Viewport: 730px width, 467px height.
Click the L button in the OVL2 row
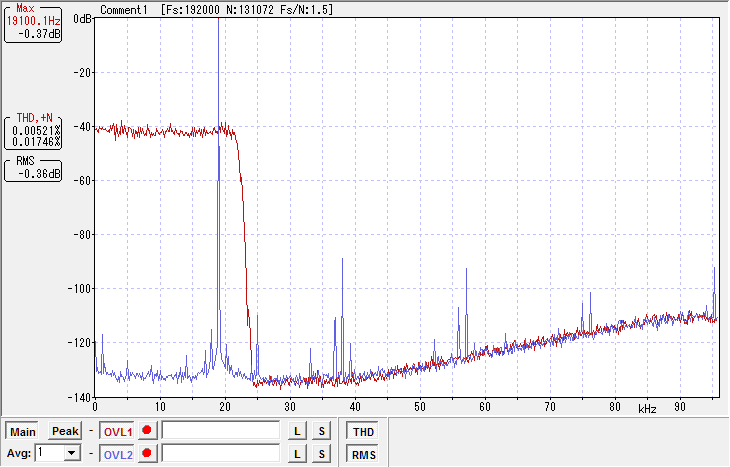point(297,453)
